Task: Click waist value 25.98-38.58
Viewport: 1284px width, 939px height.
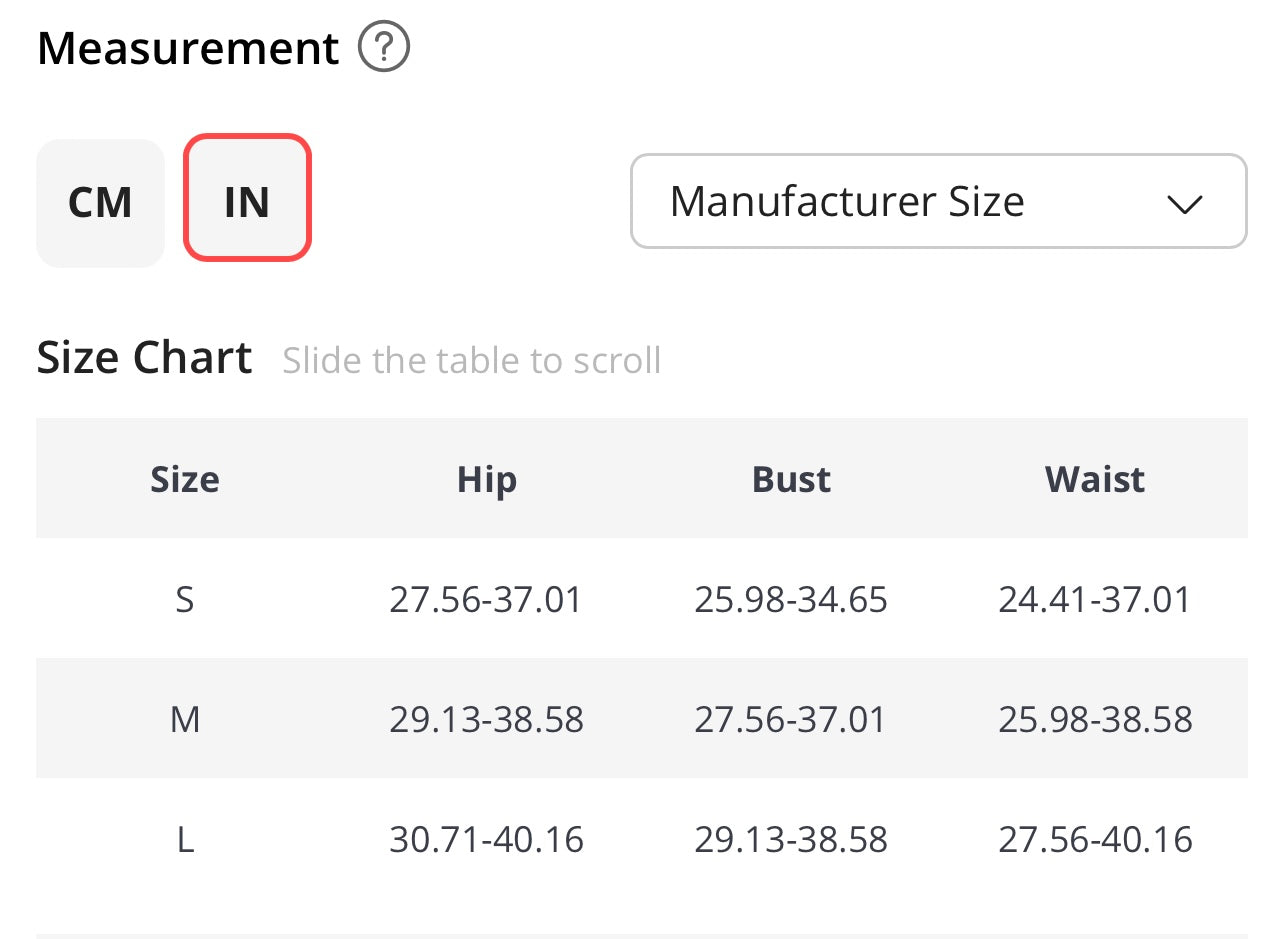Action: (x=1095, y=720)
